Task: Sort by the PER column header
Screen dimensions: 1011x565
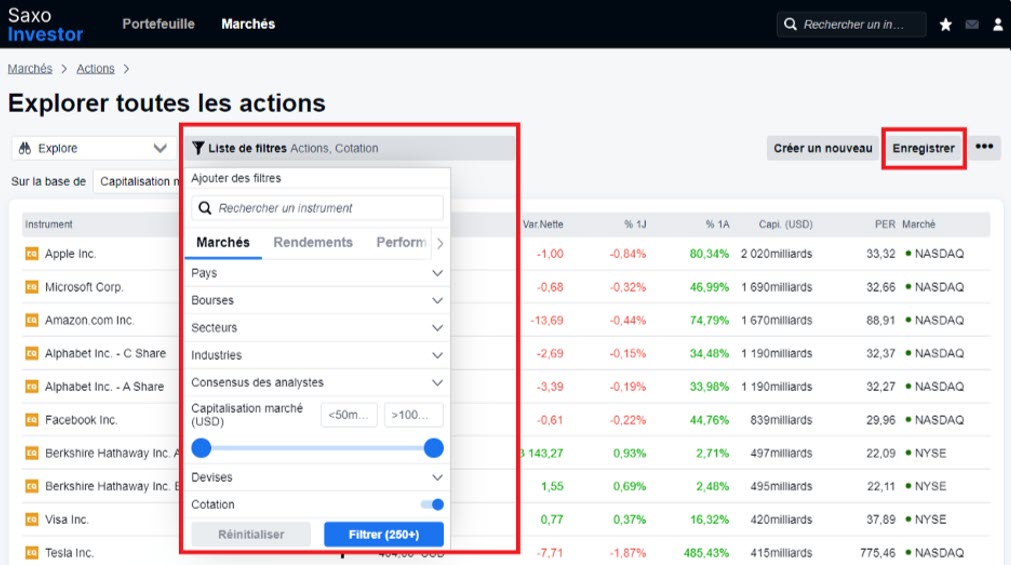Action: pyautogui.click(x=885, y=224)
